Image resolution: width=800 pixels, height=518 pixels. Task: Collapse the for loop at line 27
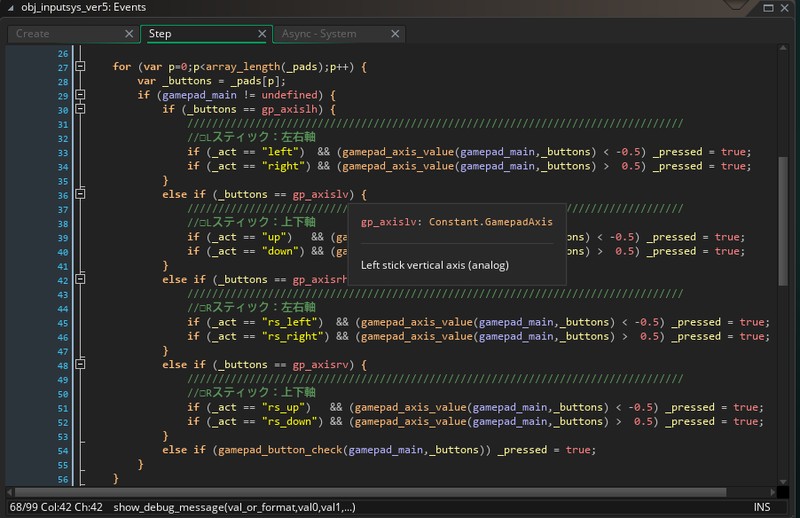click(x=80, y=67)
